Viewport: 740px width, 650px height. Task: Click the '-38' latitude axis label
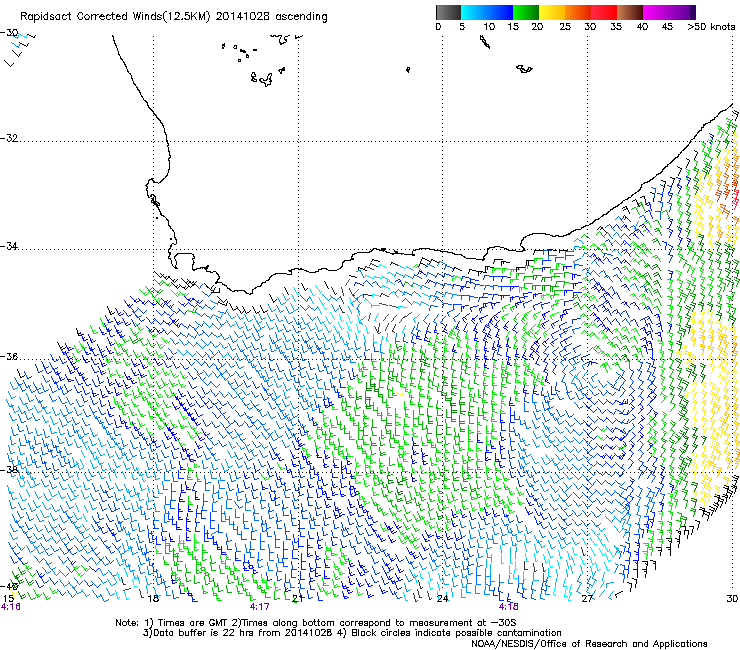point(9,469)
